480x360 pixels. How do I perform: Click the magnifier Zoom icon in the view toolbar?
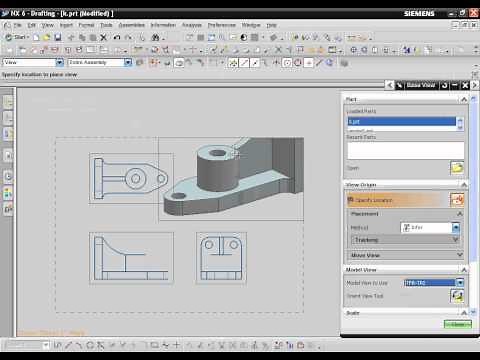[x=222, y=38]
